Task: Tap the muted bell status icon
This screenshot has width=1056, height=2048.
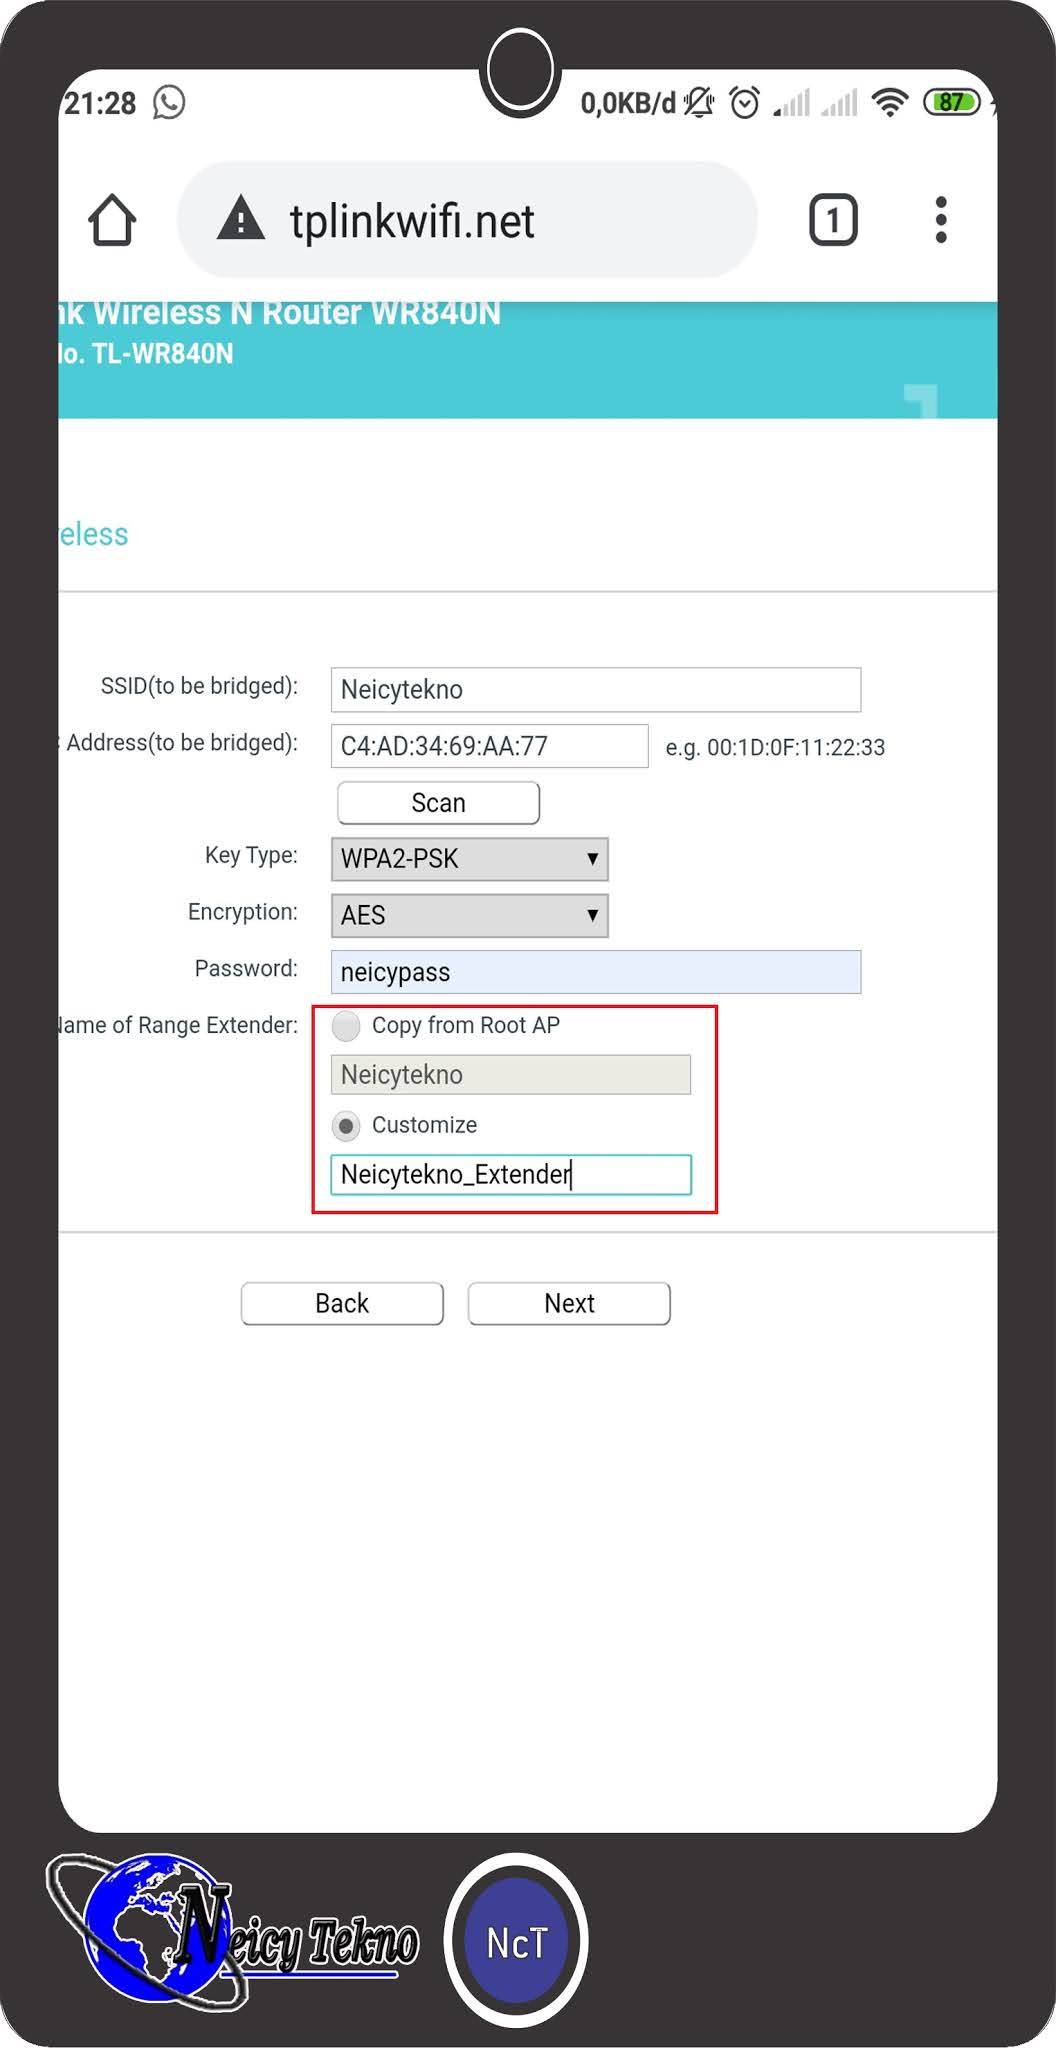Action: pos(699,102)
